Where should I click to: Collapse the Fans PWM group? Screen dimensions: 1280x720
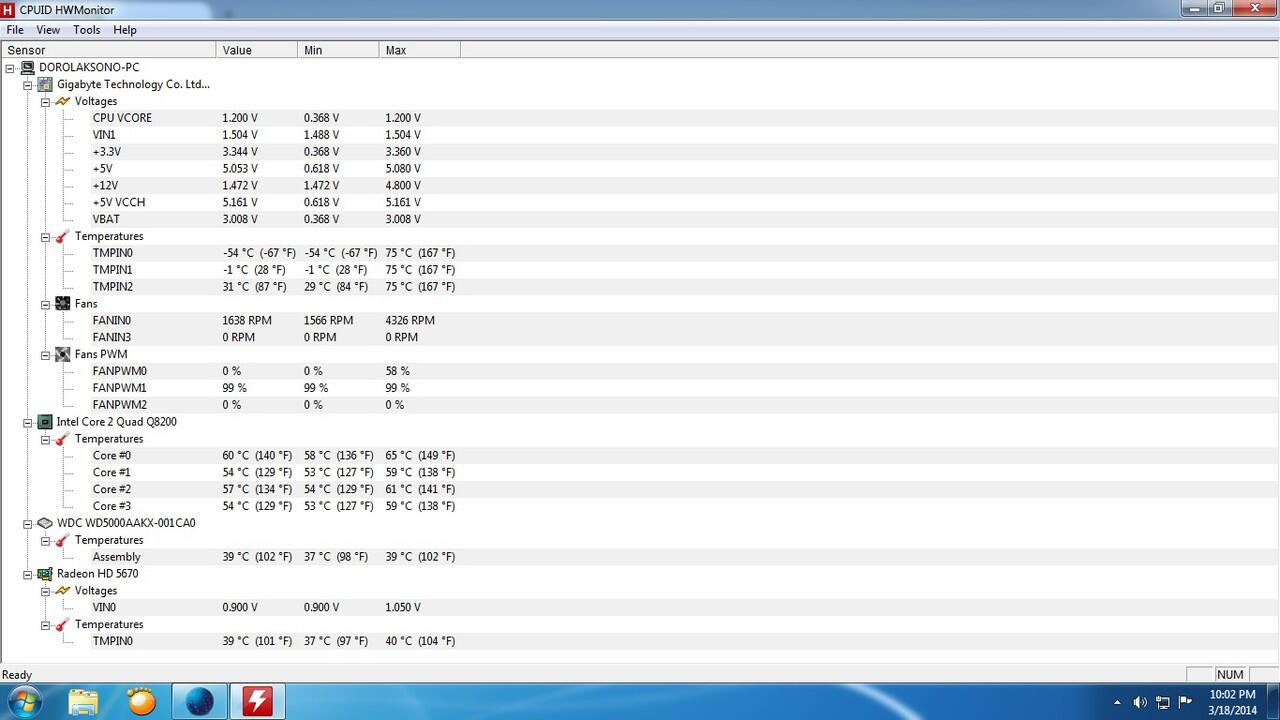pos(46,355)
